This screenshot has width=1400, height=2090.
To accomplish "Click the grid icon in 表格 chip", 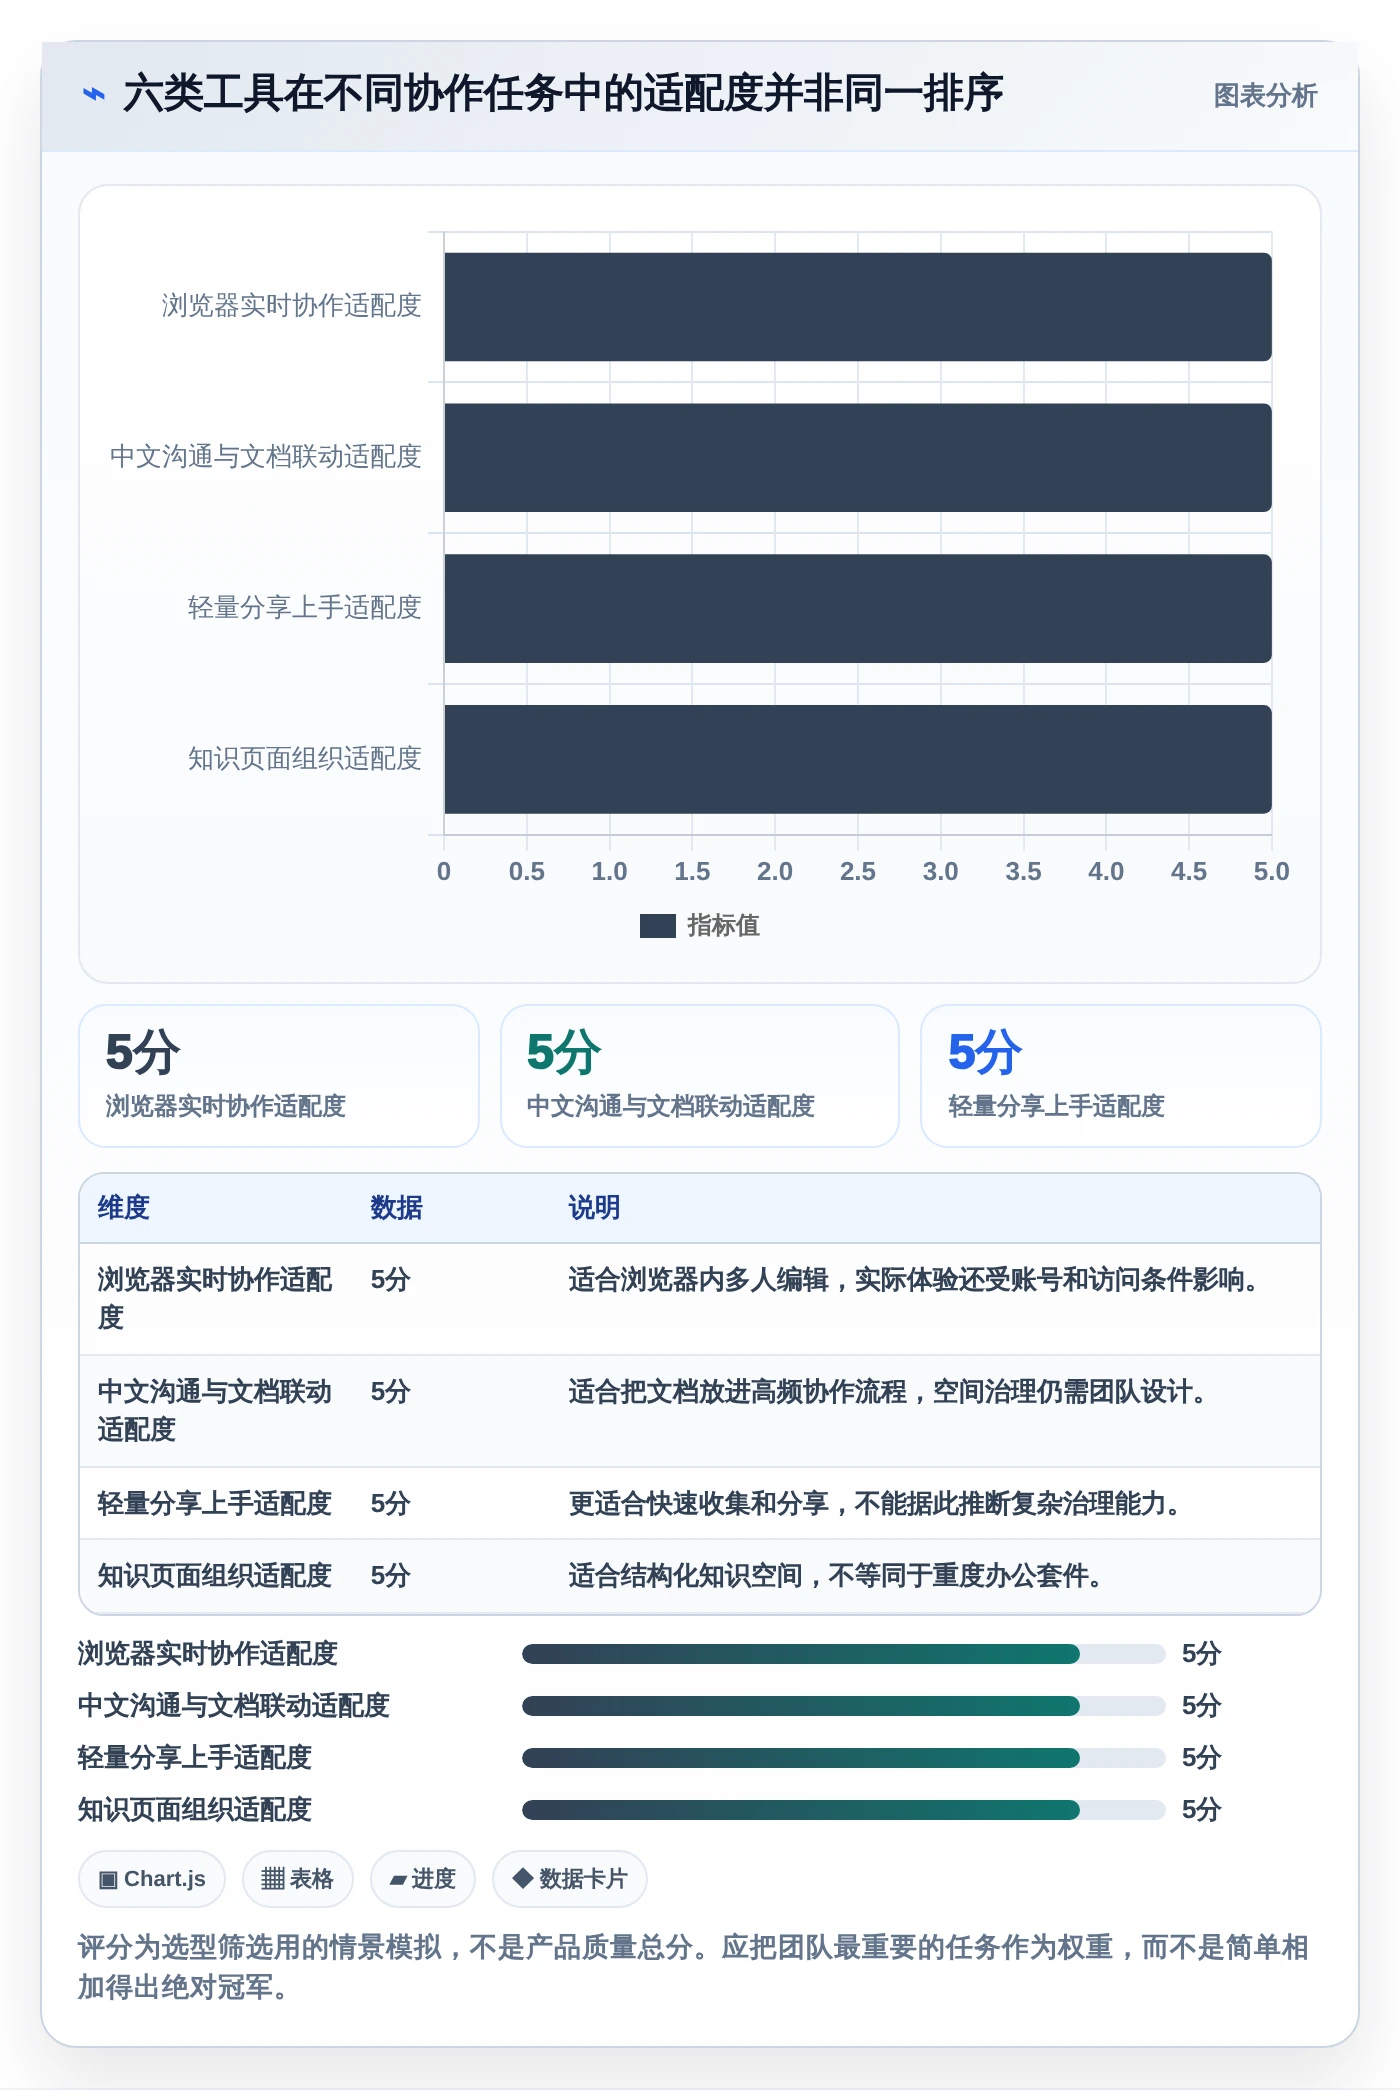I will tap(273, 1879).
